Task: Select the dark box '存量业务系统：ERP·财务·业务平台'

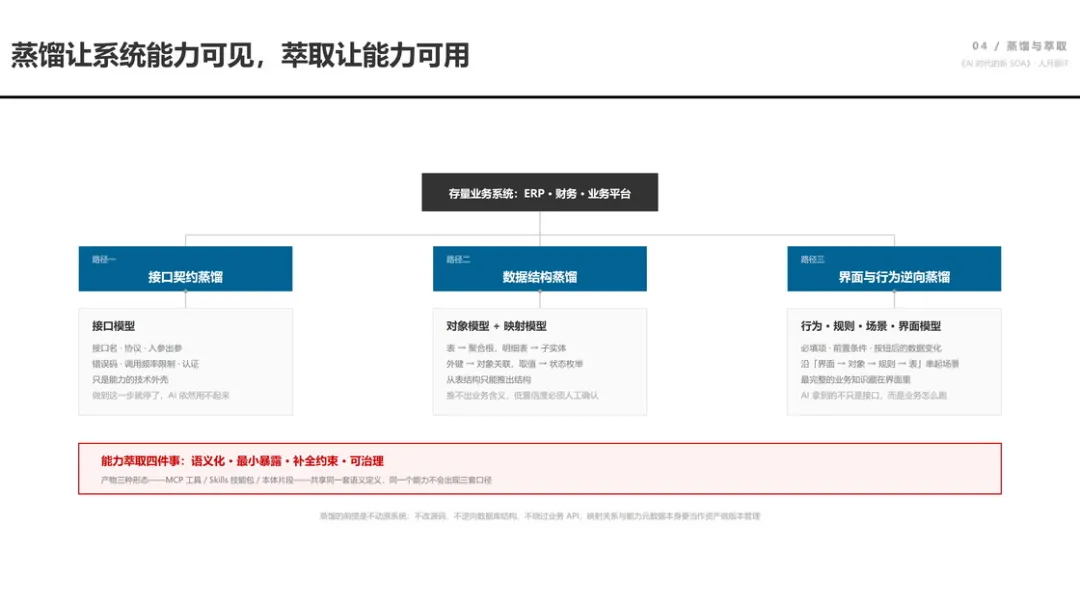Action: click(539, 192)
